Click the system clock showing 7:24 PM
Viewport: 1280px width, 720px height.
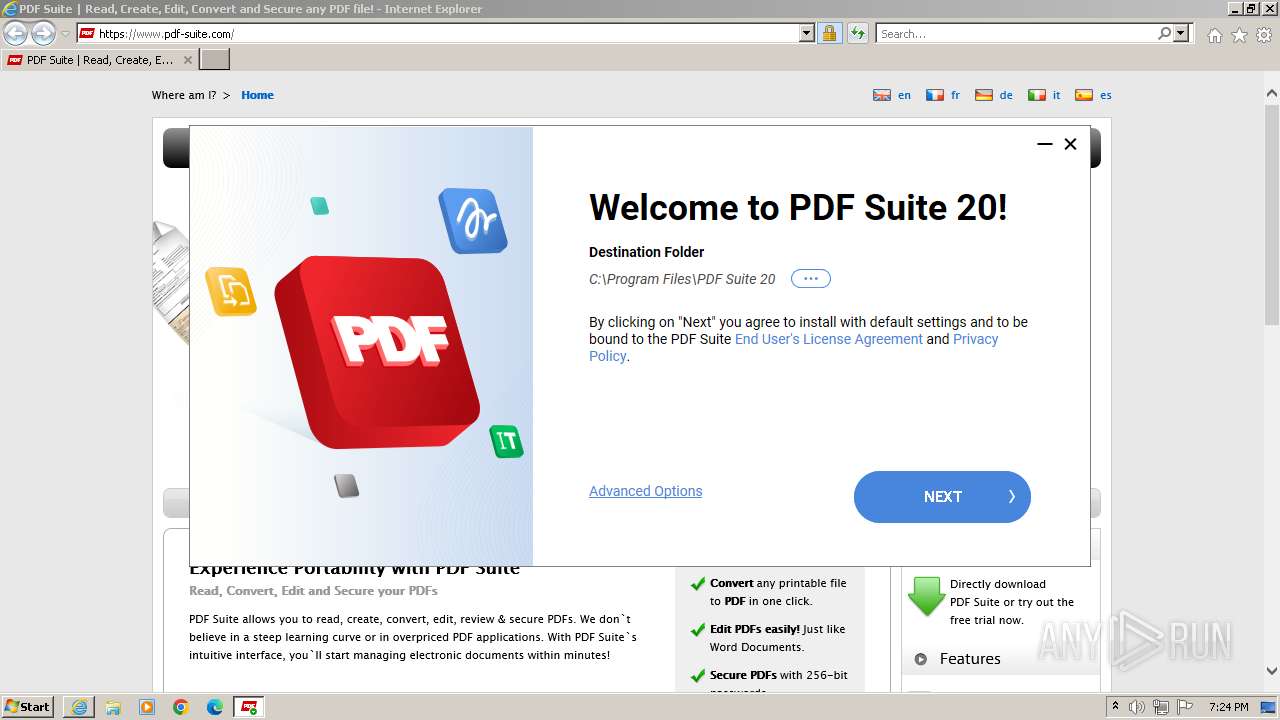coord(1229,707)
